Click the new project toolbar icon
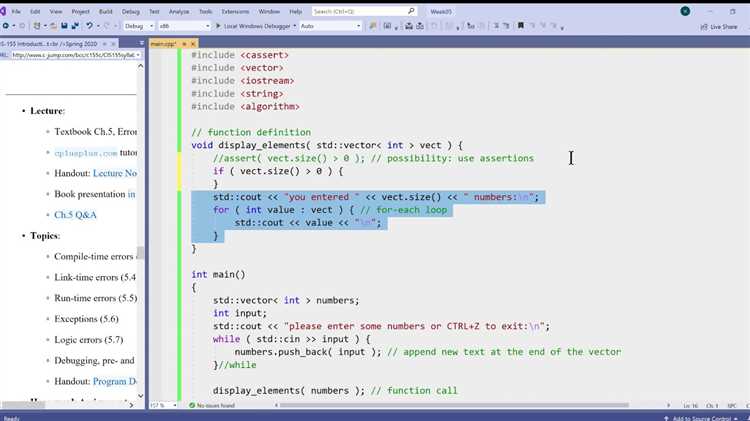This screenshot has width=750, height=421. [37, 26]
